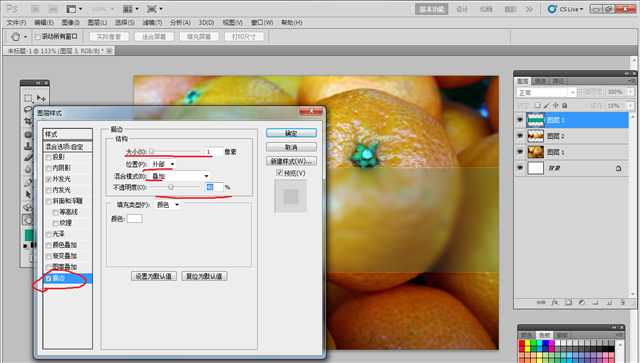Image resolution: width=640 pixels, height=363 pixels.
Task: Open the CS Live dropdown arrow
Action: coord(581,9)
